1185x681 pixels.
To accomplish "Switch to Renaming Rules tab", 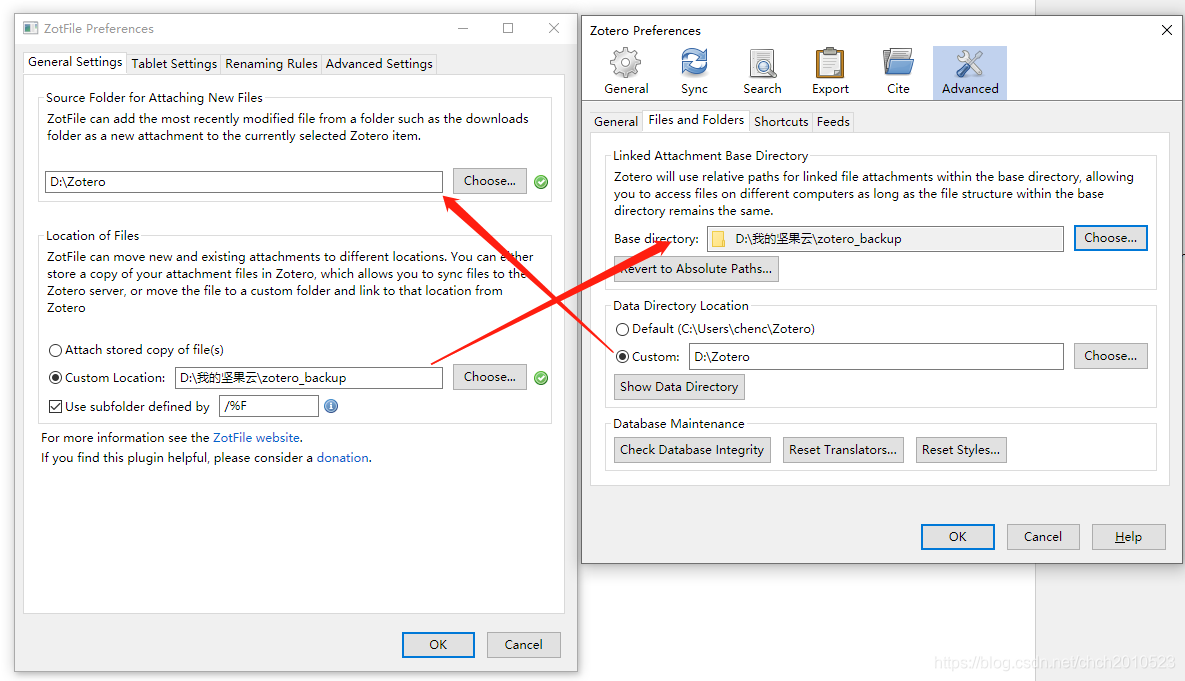I will [x=271, y=63].
